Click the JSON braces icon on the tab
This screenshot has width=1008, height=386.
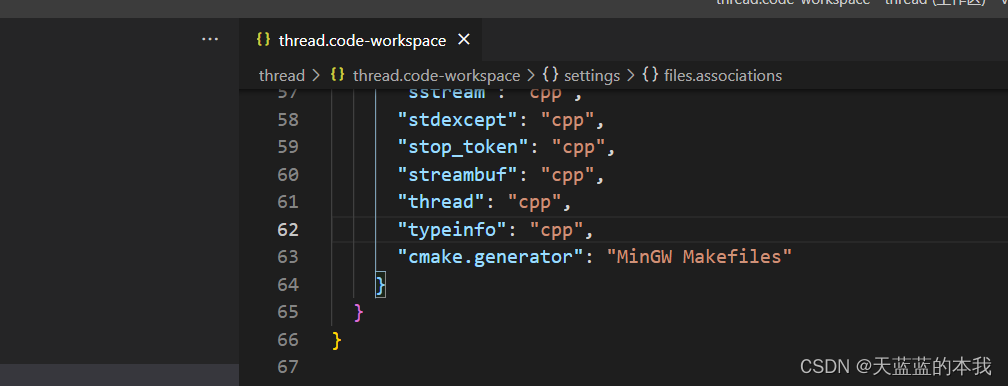coord(263,40)
